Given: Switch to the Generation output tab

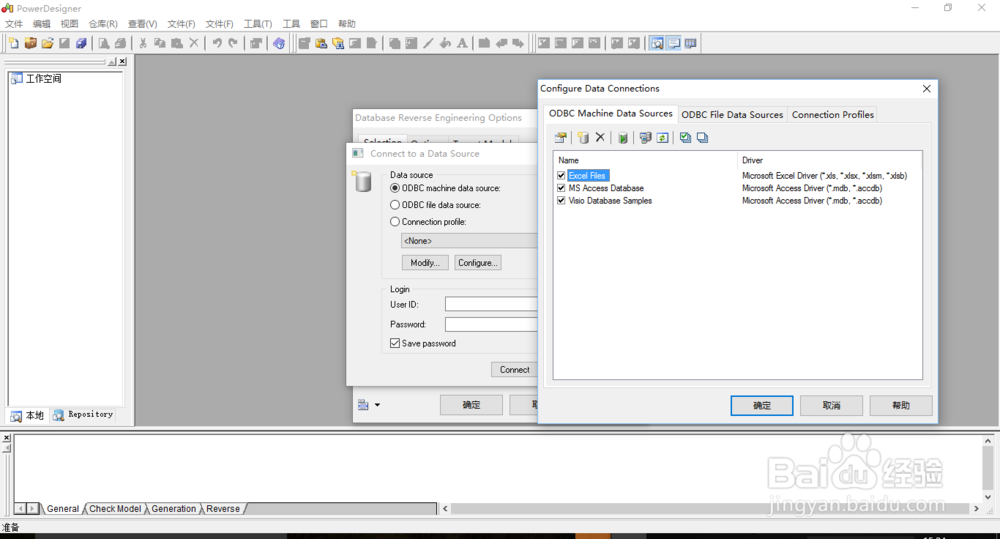Looking at the screenshot, I should [173, 509].
